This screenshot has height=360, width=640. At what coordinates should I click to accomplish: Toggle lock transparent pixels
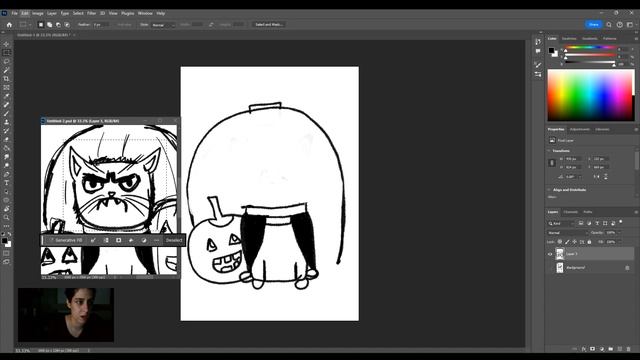(560, 242)
